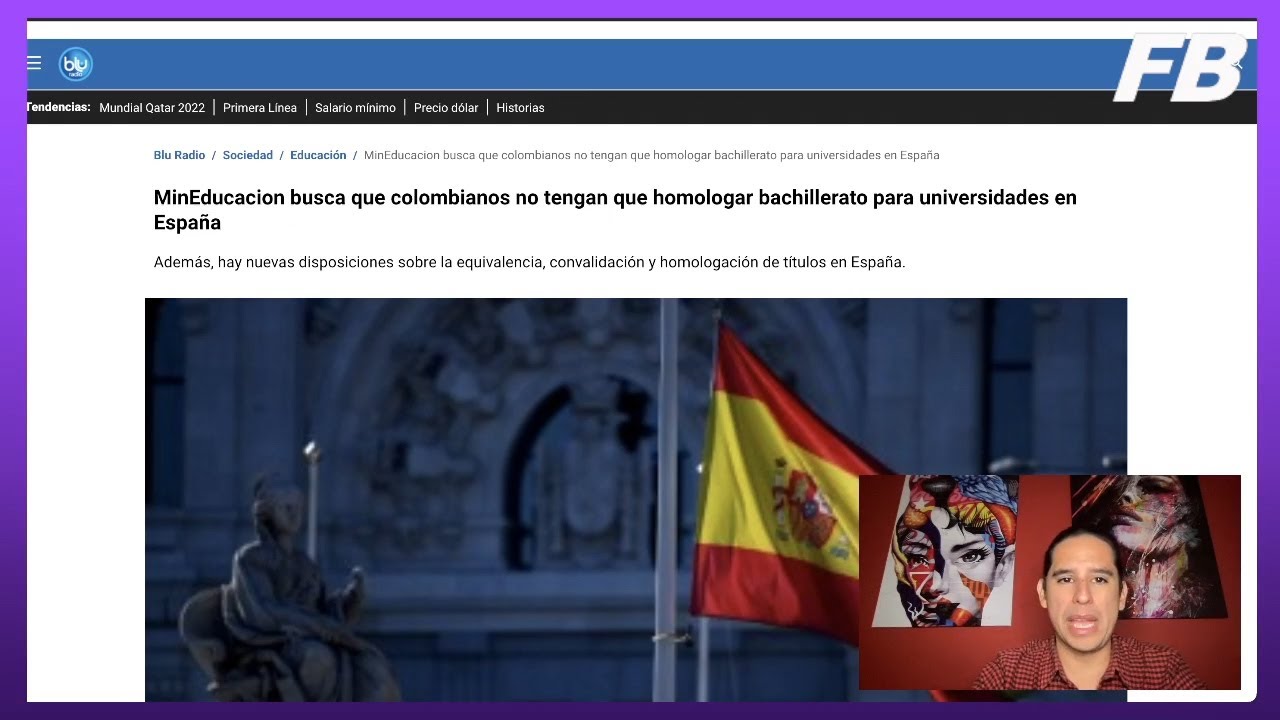Click the full article breadcrumb title

pyautogui.click(x=650, y=155)
